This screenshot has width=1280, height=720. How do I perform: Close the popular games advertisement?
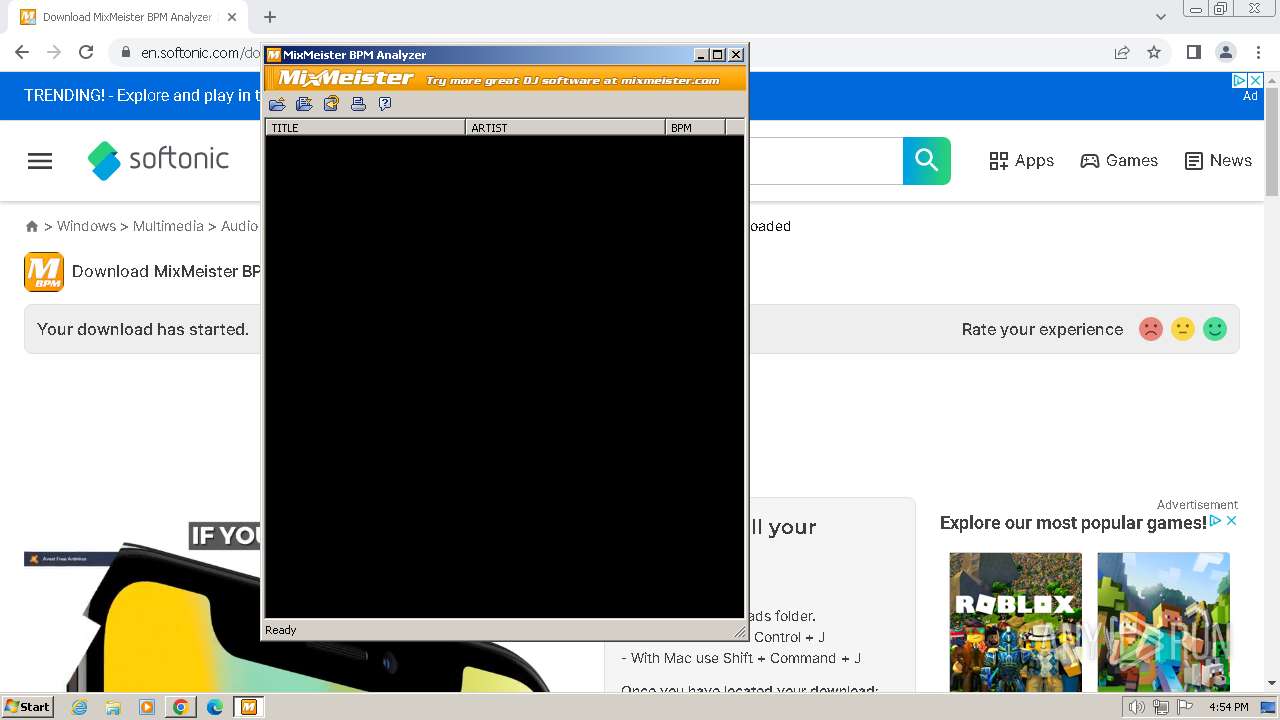click(1232, 521)
